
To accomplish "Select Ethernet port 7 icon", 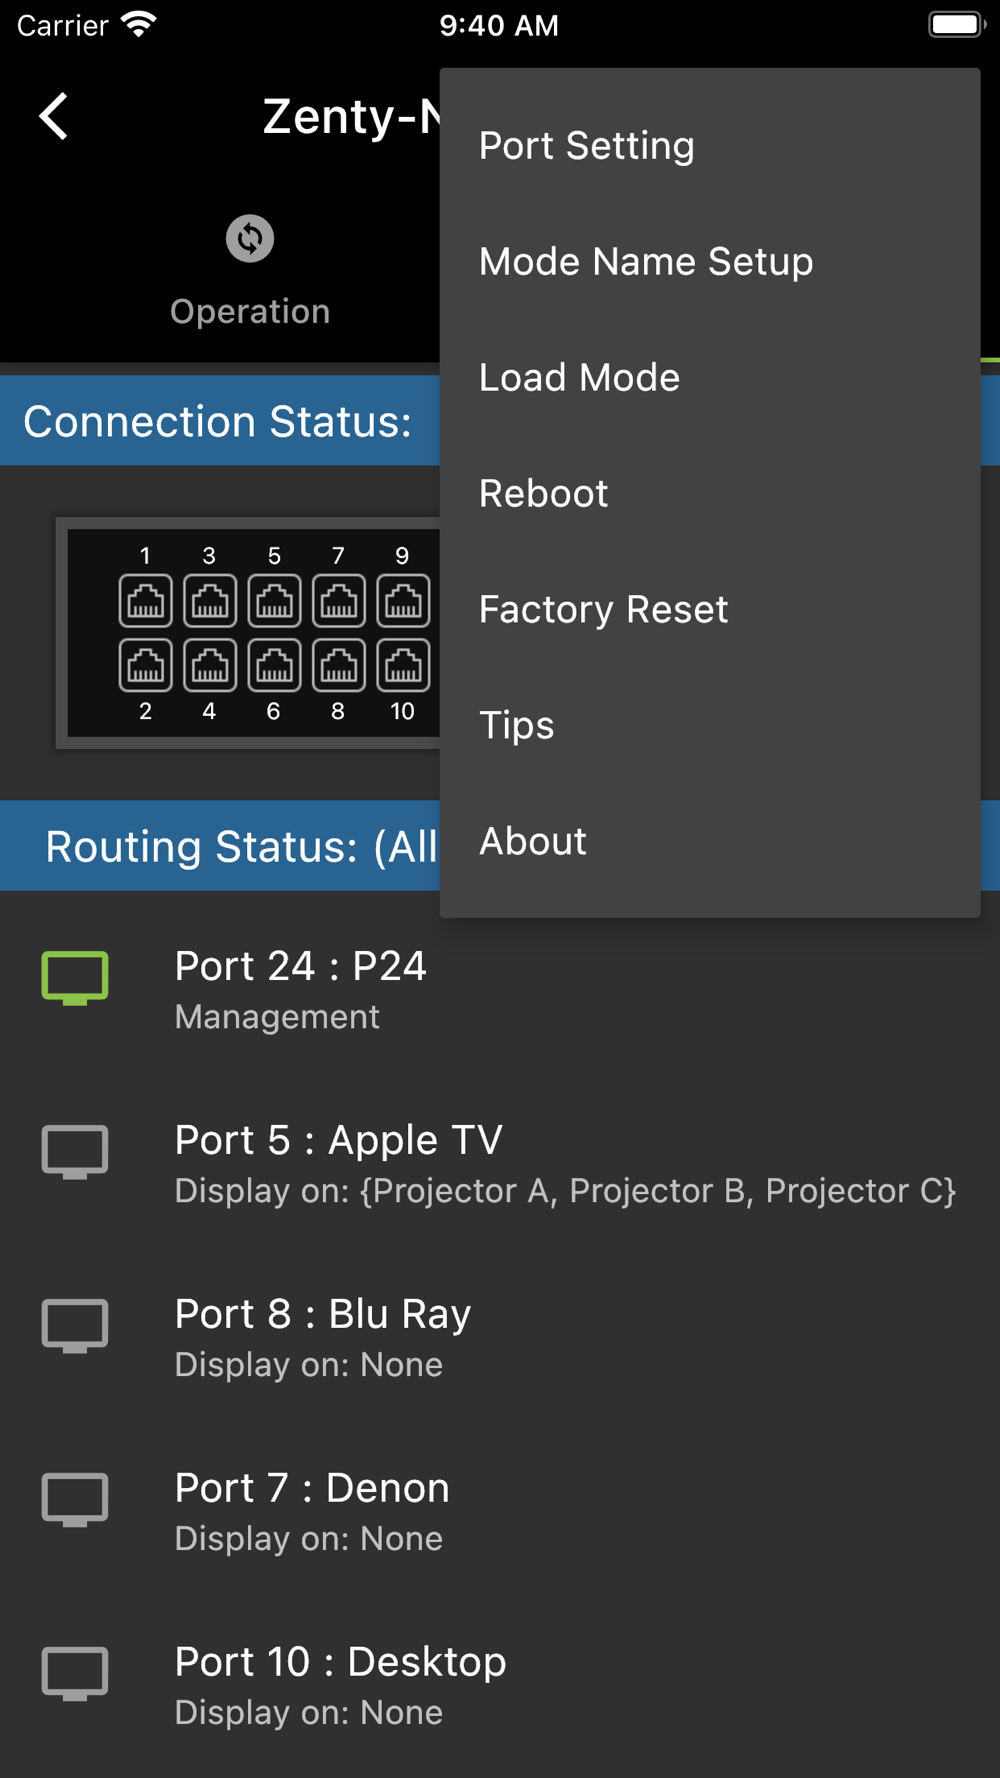I will tap(338, 601).
